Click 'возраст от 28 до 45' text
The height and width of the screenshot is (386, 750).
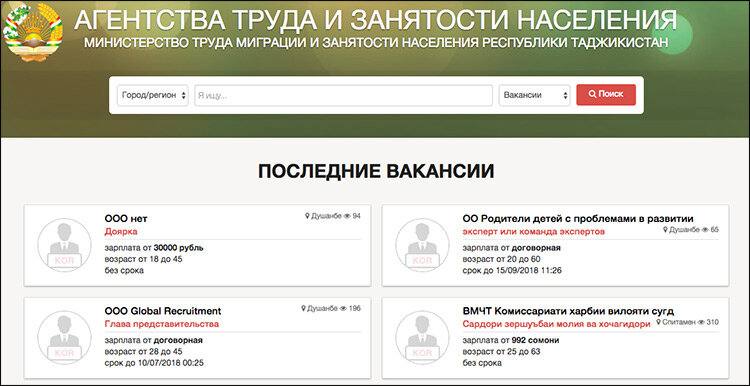[x=143, y=352]
